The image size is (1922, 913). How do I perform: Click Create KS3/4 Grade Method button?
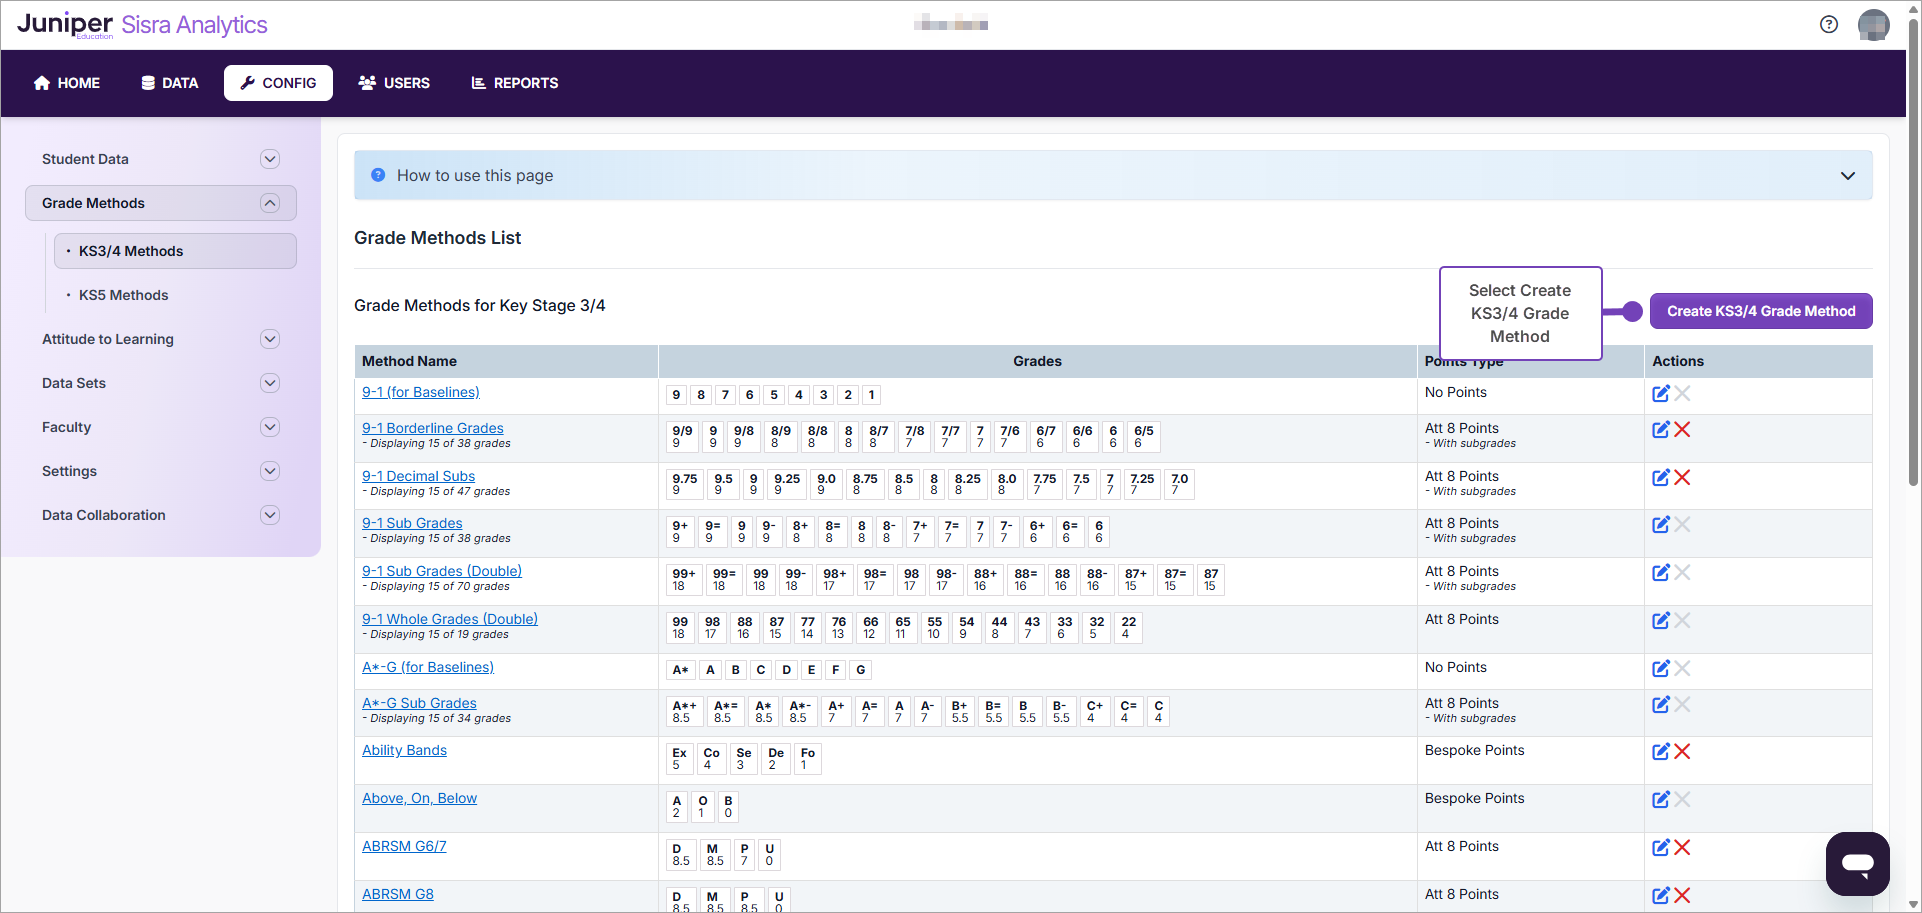(1760, 311)
